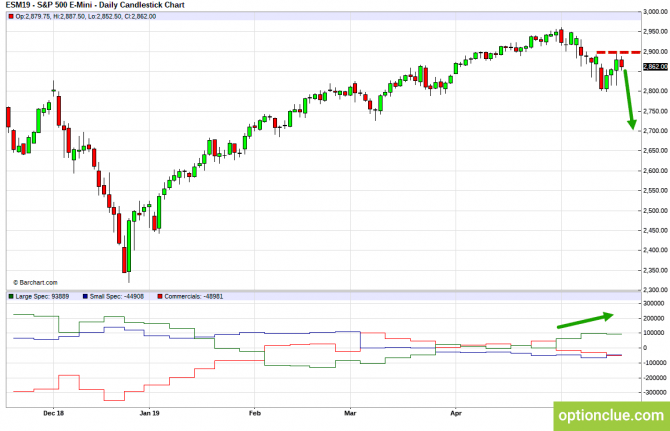Select the ESM19 S&P 500 E-Mini chart title
Image resolution: width=670 pixels, height=431 pixels.
95,5
